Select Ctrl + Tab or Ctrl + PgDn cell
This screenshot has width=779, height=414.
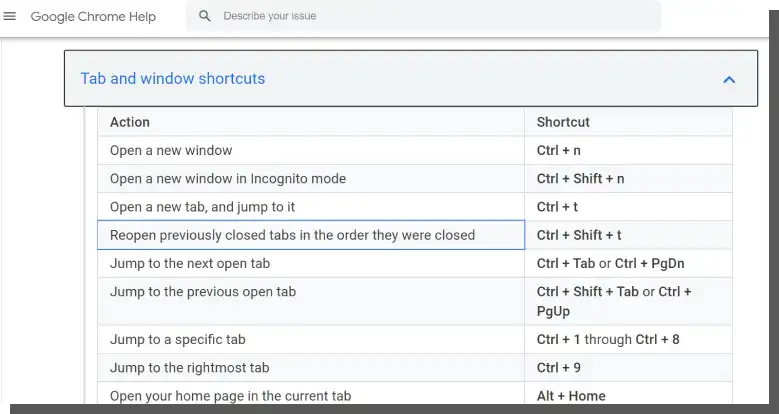point(628,263)
